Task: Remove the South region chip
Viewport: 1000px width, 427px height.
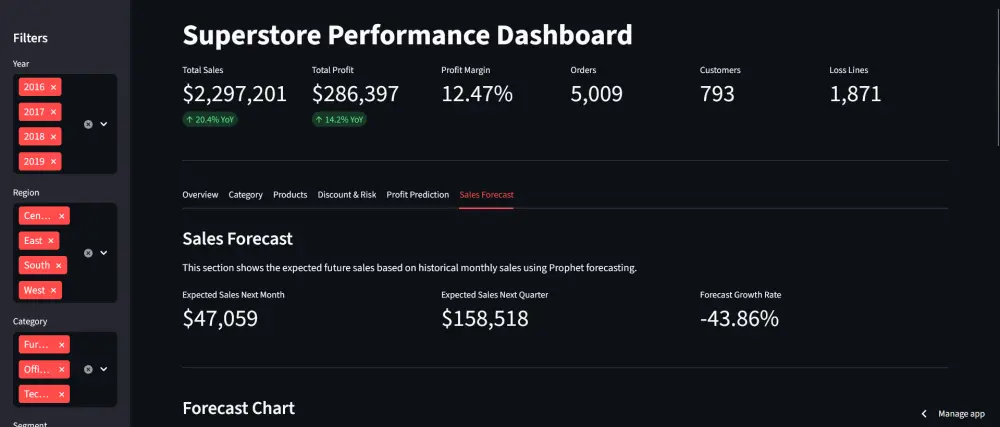Action: click(59, 266)
